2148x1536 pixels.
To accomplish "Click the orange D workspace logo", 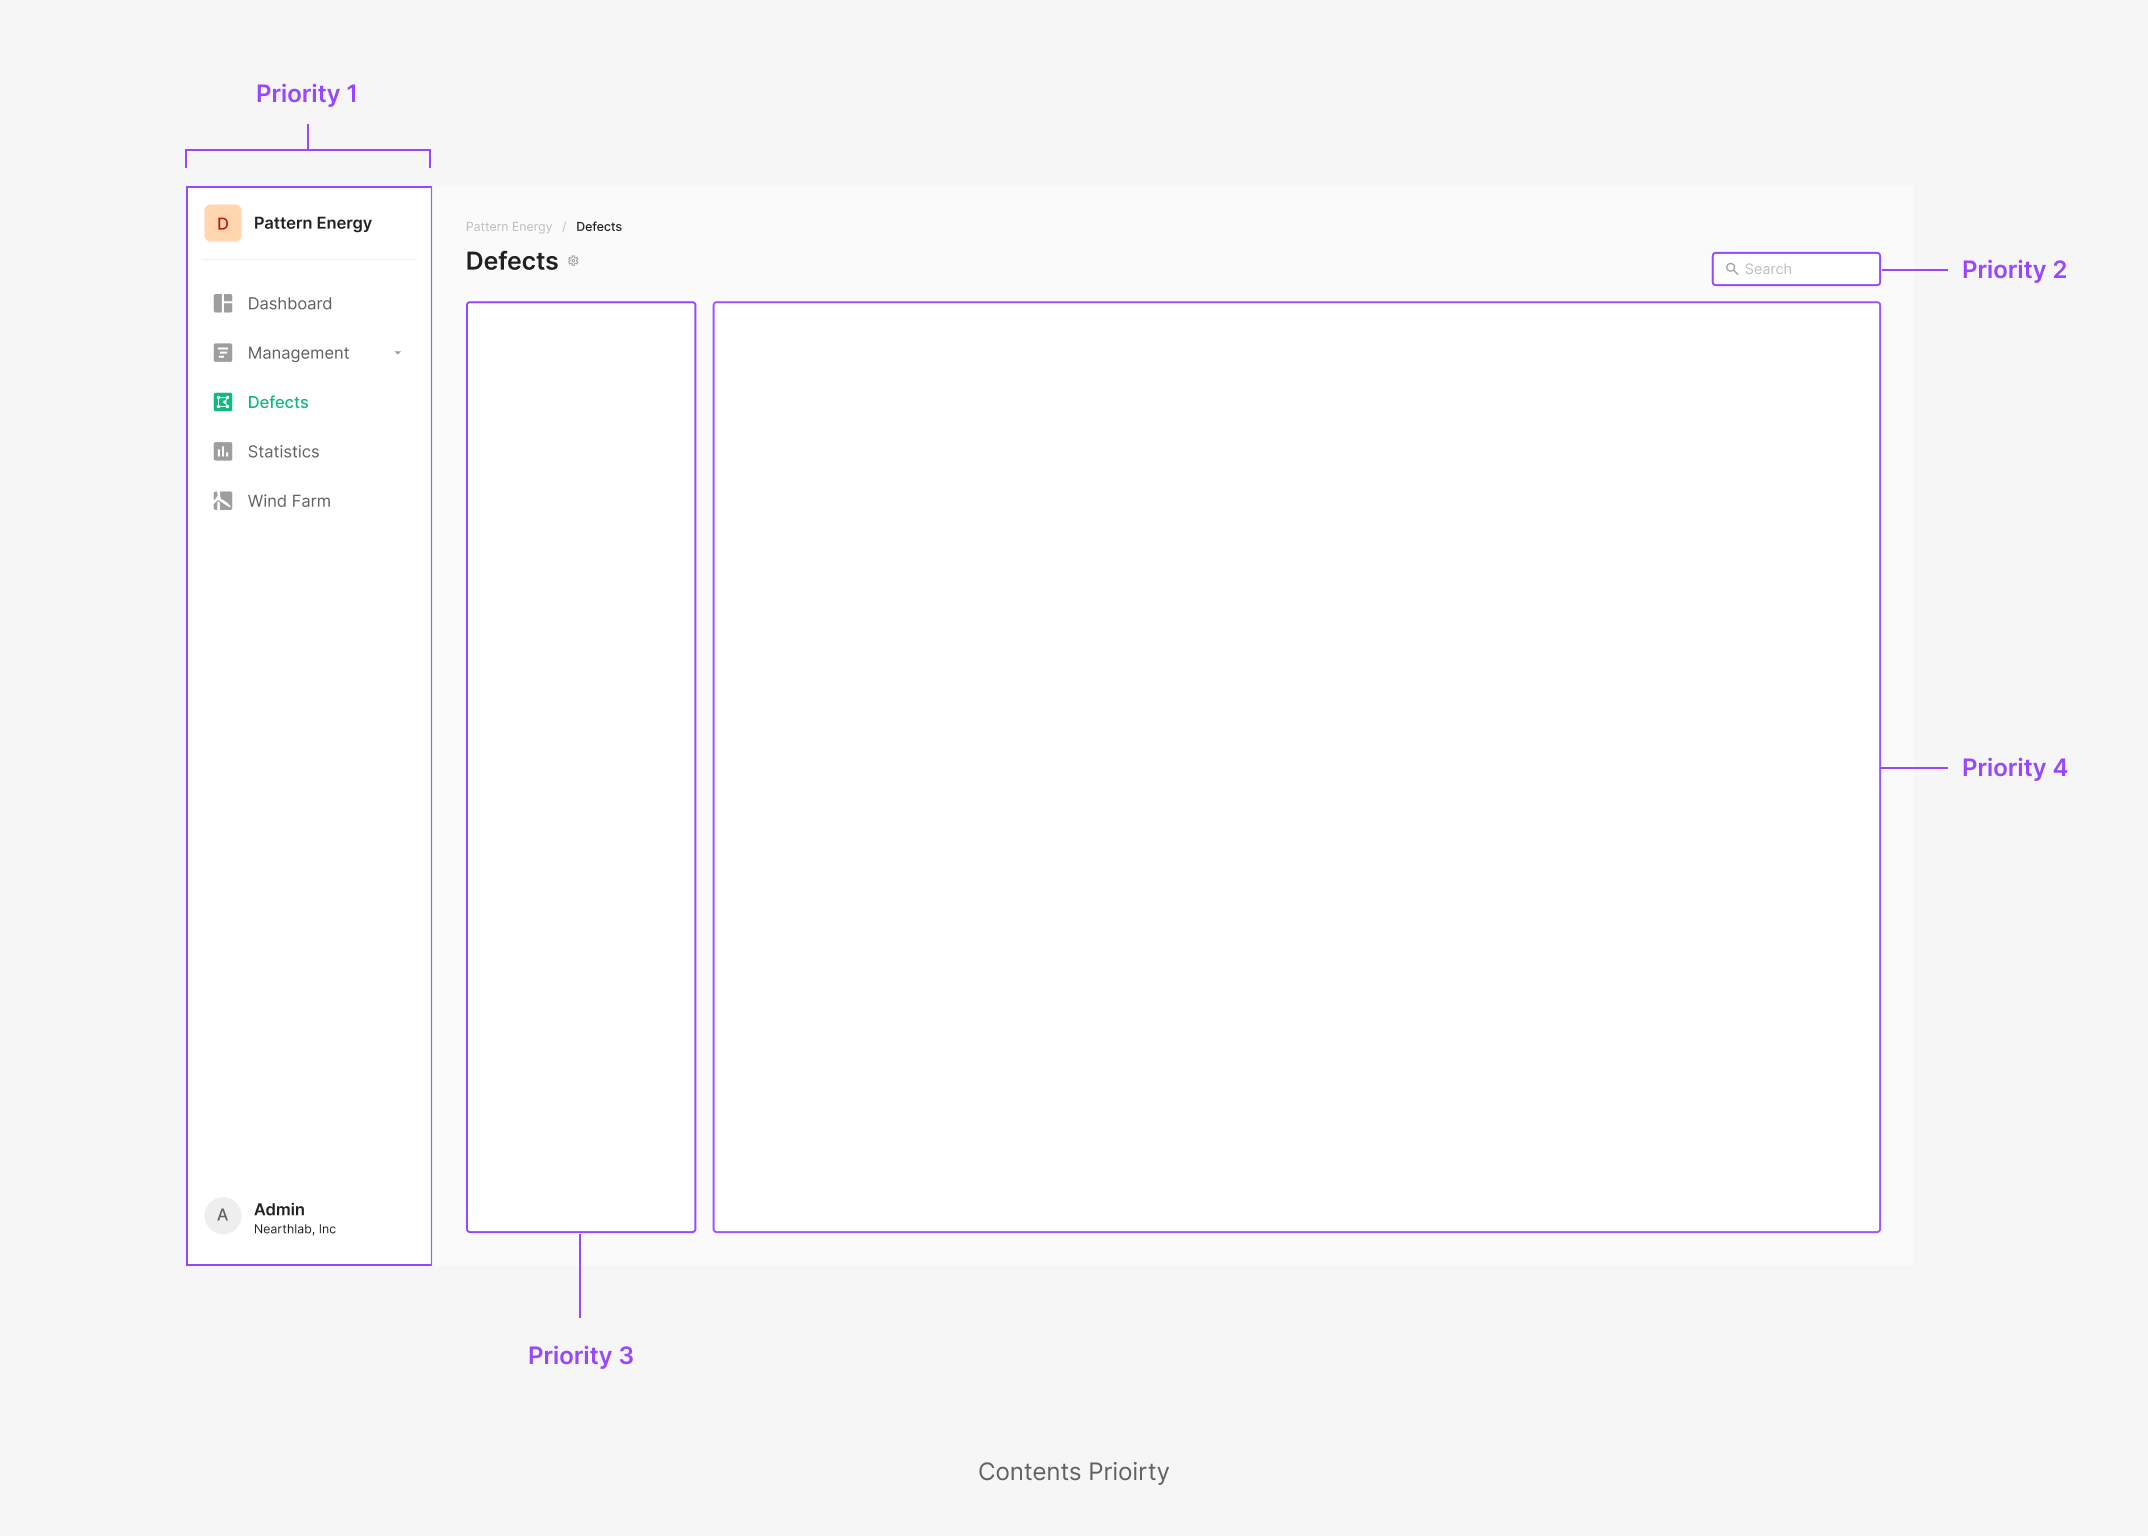I will (x=223, y=223).
